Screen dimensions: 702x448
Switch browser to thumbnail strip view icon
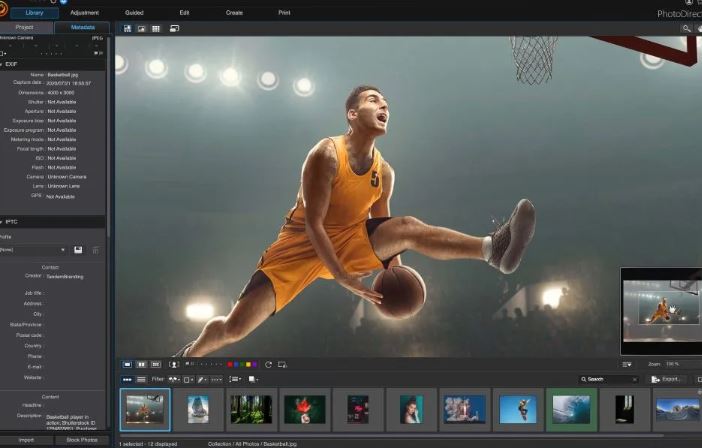pyautogui.click(x=127, y=380)
